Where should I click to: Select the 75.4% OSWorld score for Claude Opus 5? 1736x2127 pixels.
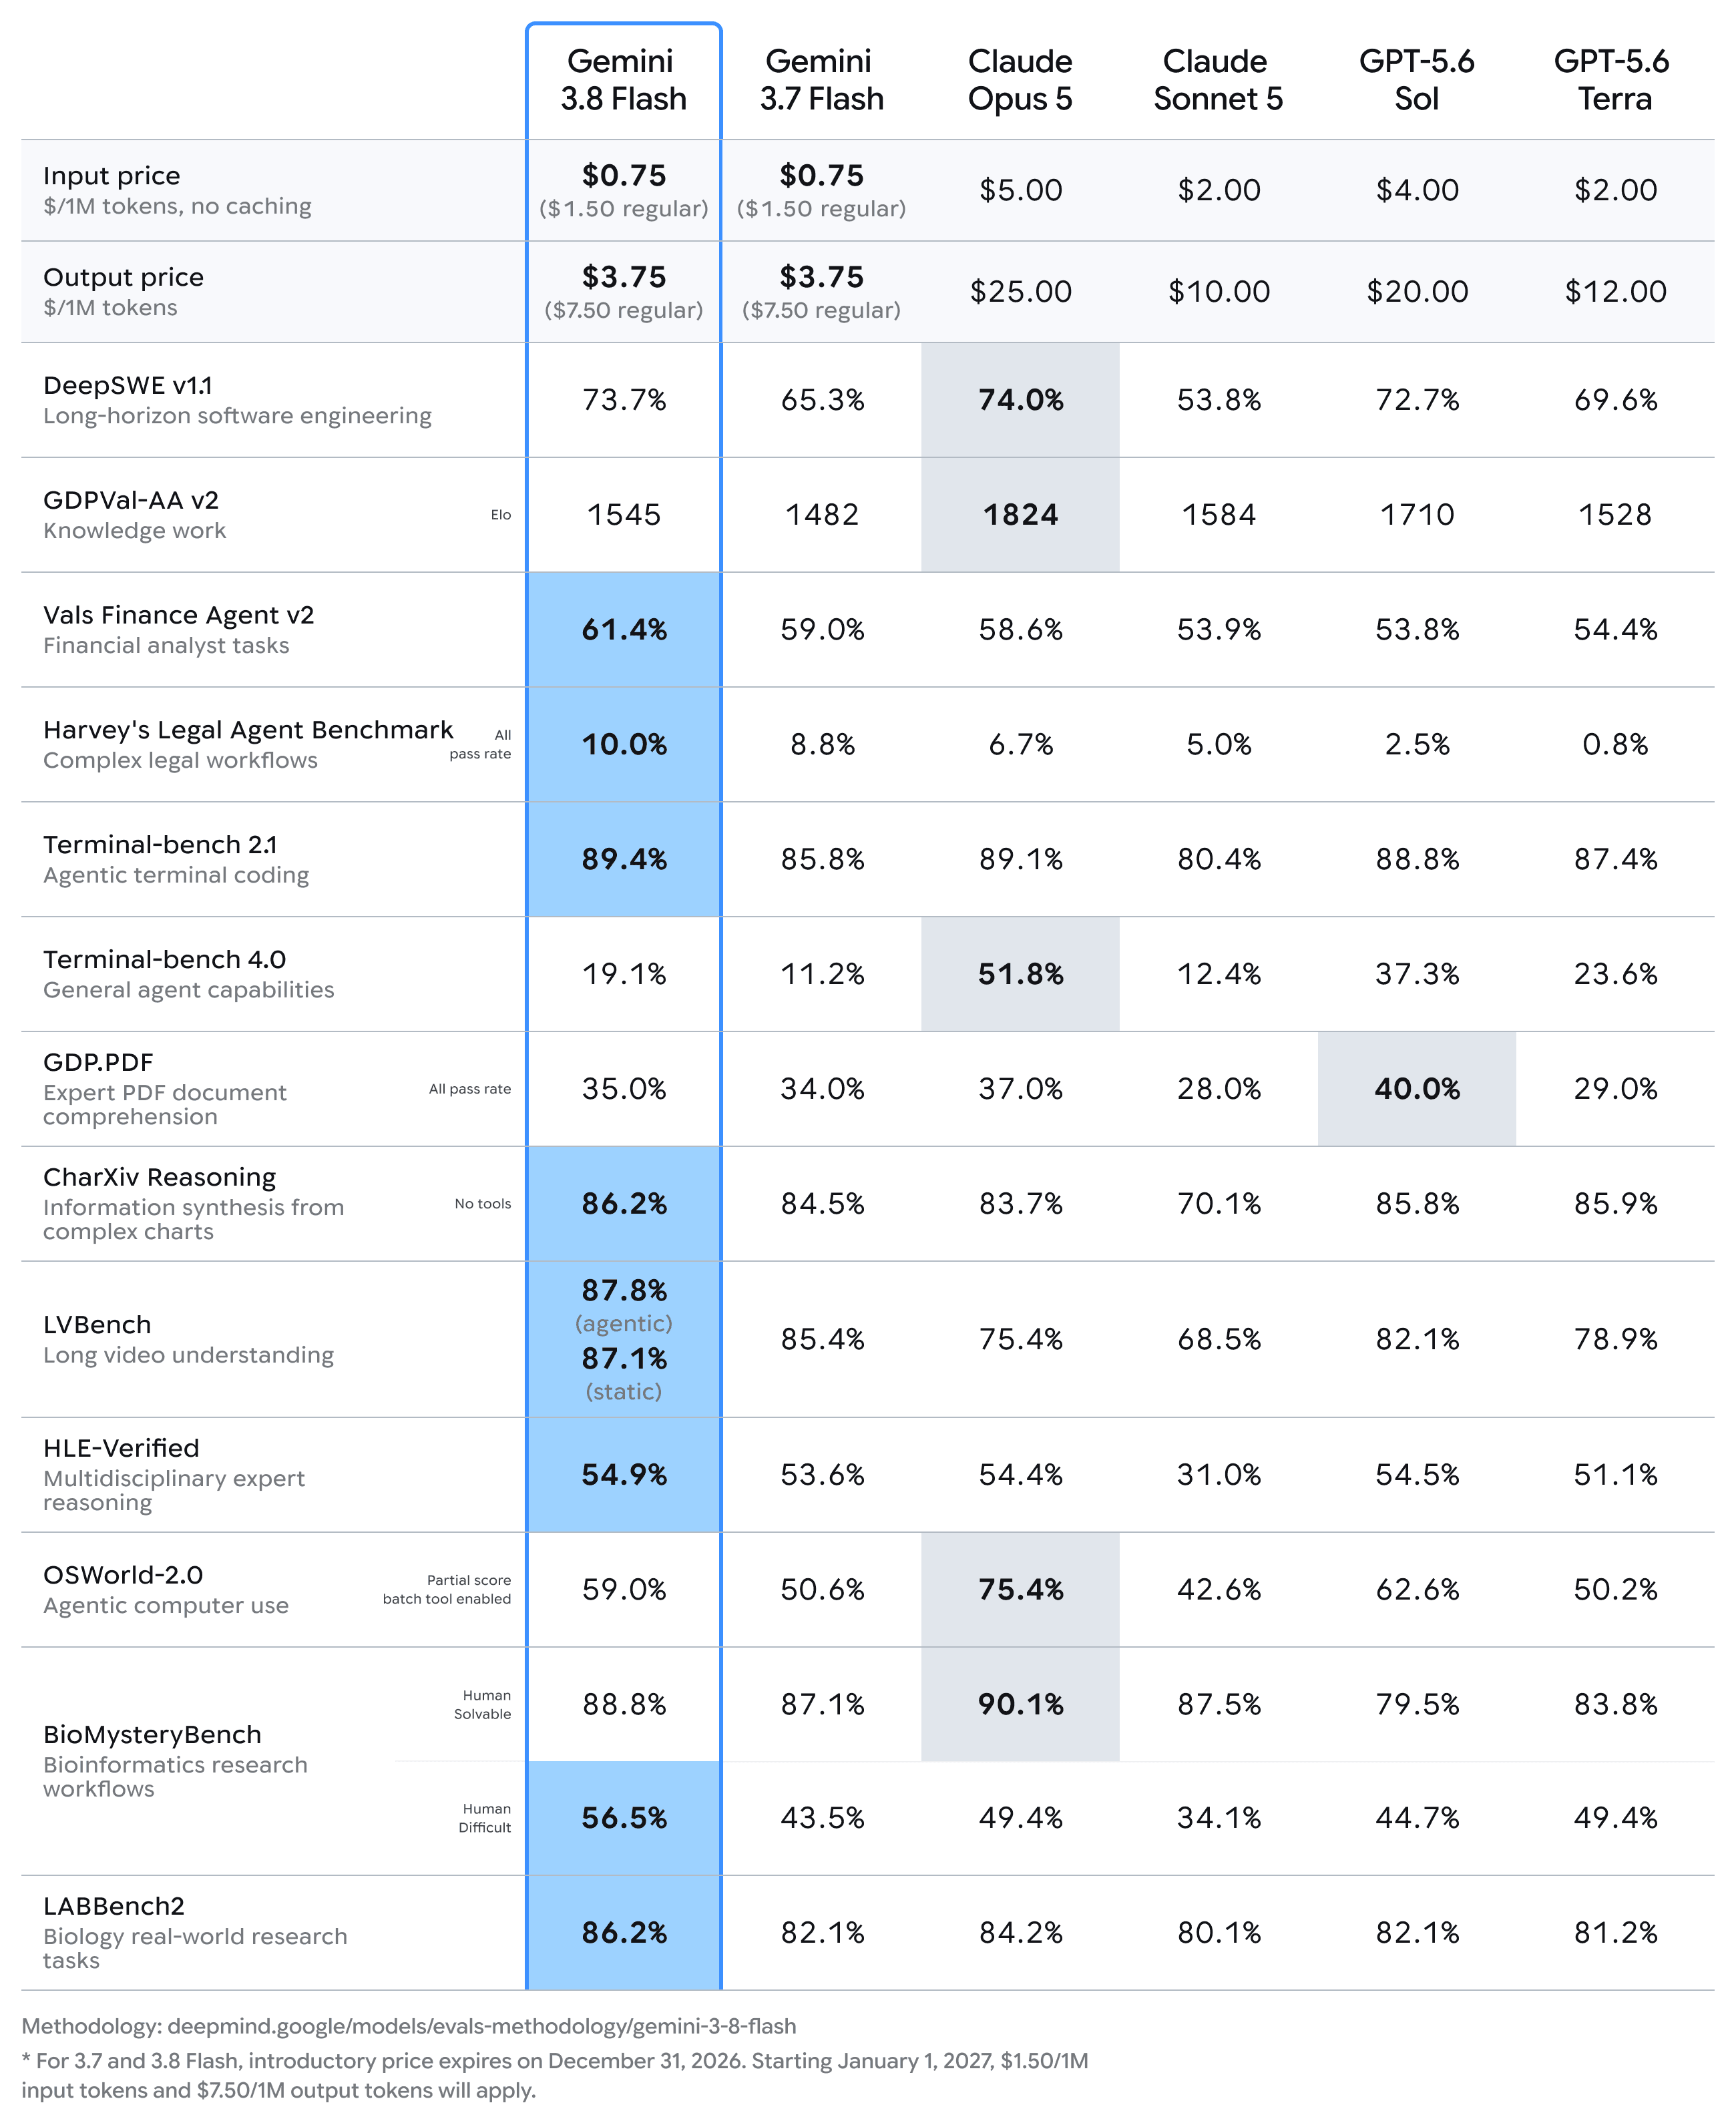[1020, 1589]
